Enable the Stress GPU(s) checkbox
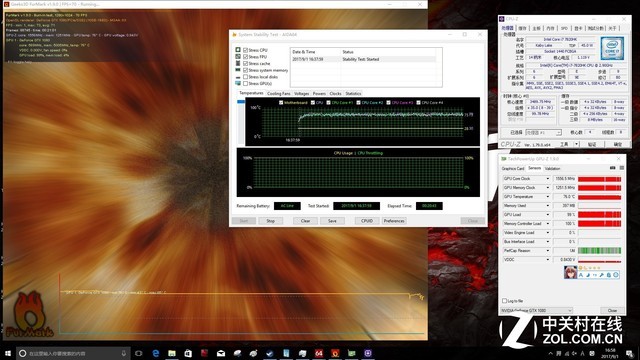The height and width of the screenshot is (360, 640). (245, 83)
